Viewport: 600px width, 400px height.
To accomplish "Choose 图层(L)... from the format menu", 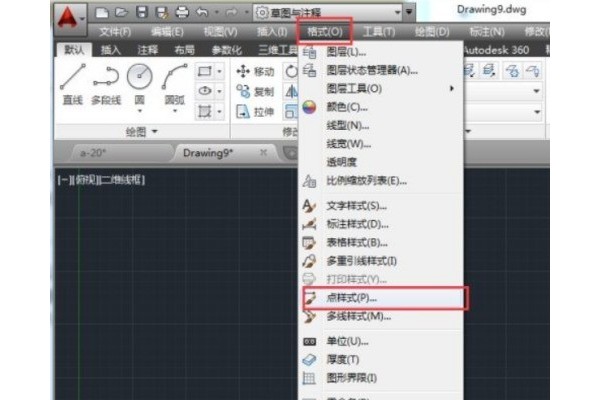I will coord(381,52).
